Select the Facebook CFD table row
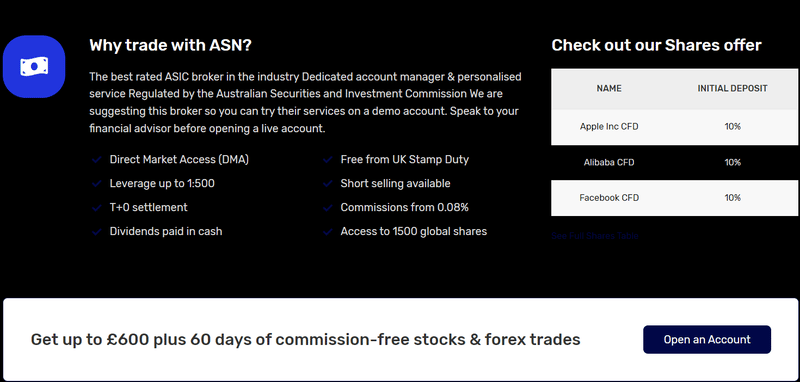The width and height of the screenshot is (800, 382). (674, 198)
